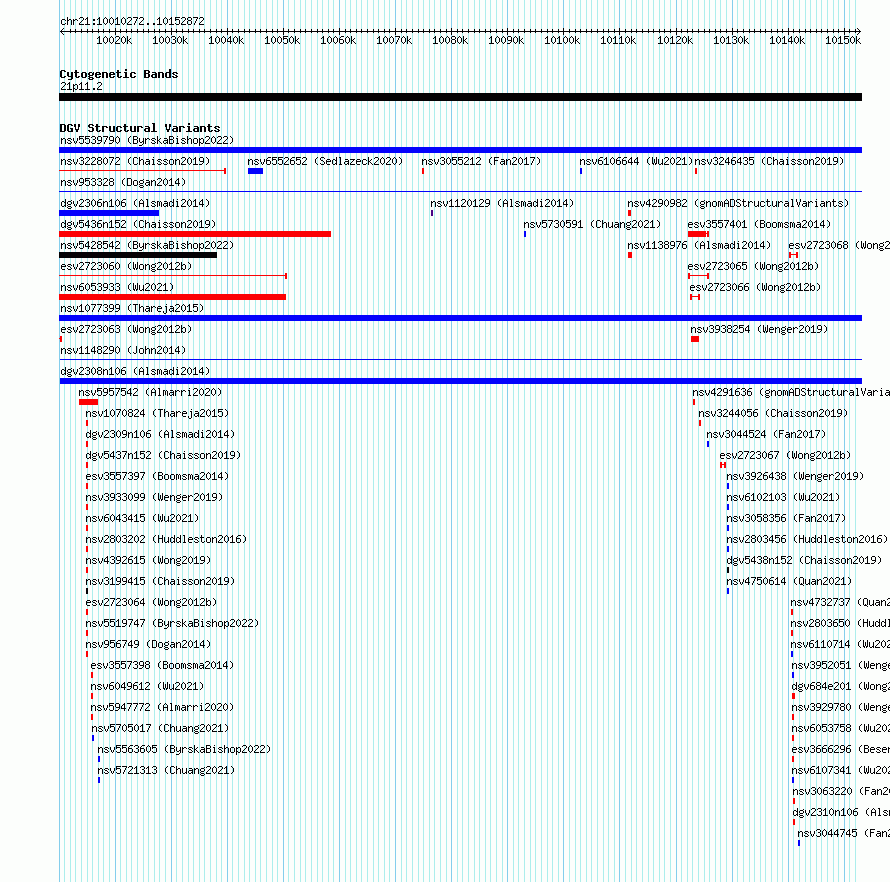This screenshot has width=890, height=882.
Task: Open dgv2308n106 (Alsmadi2014) variant
Action: coord(135,371)
